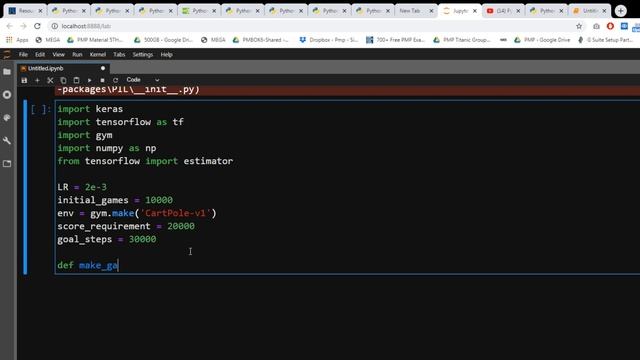Open the PMP Titanic Group bookmark

[x=463, y=40]
